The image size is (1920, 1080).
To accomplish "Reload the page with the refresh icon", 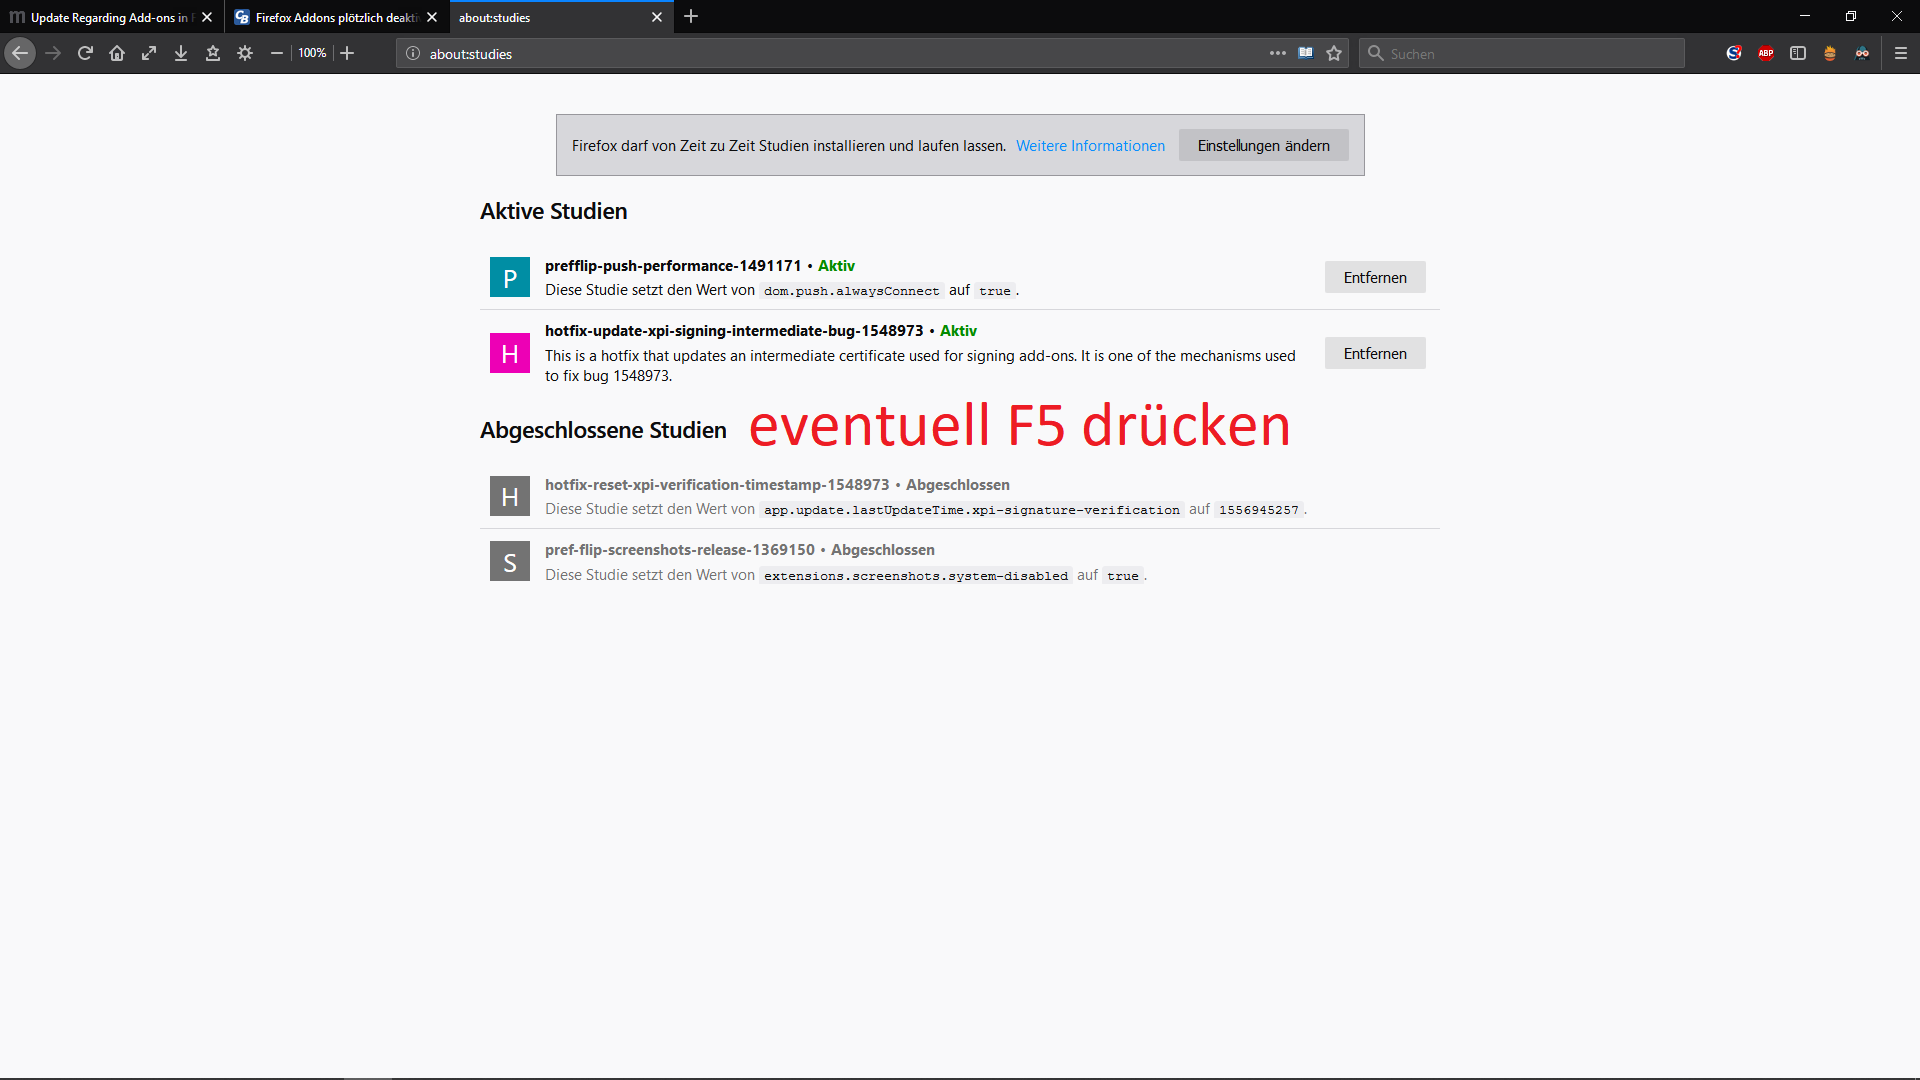I will [x=85, y=53].
